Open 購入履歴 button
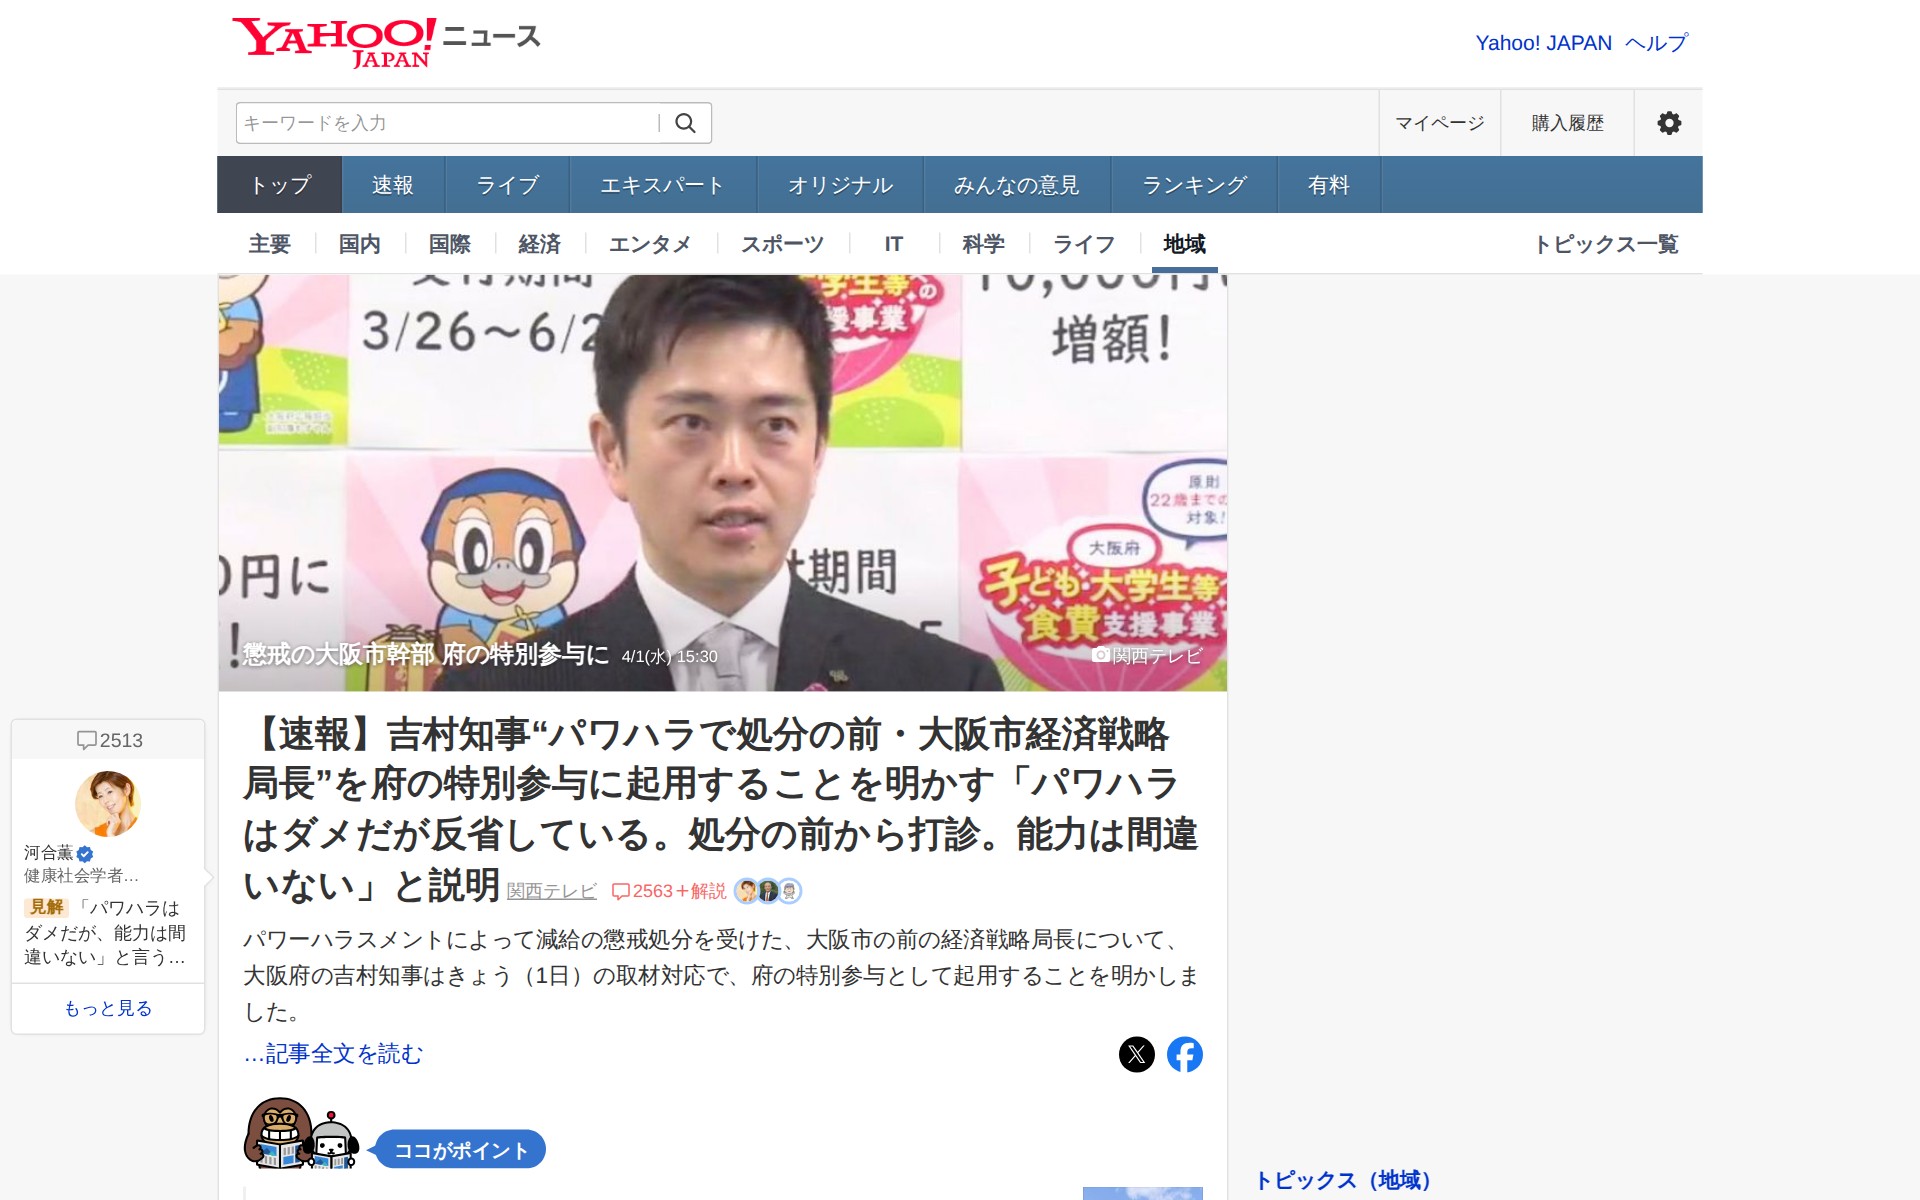 pyautogui.click(x=1567, y=123)
